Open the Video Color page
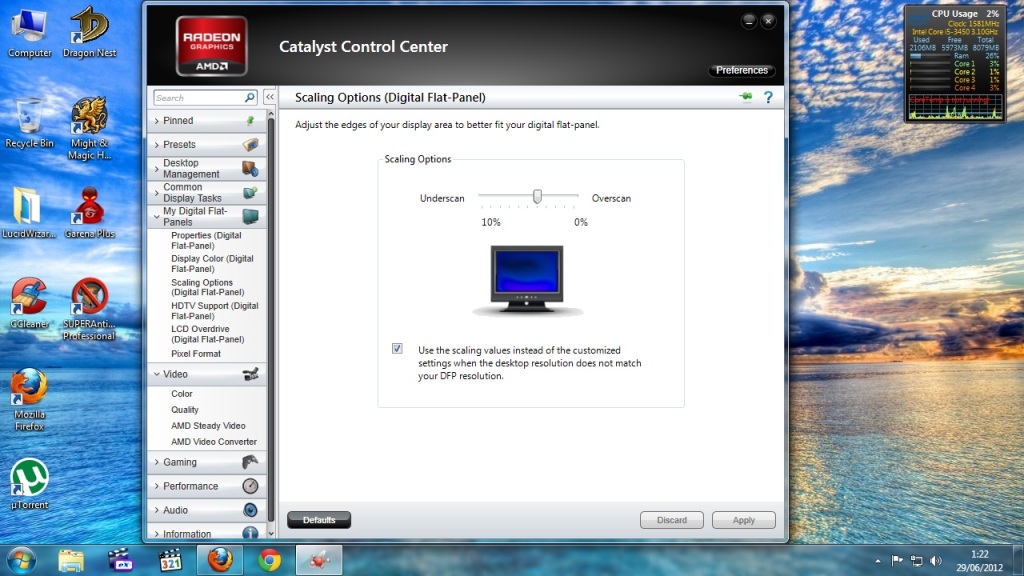Image resolution: width=1024 pixels, height=576 pixels. 182,394
